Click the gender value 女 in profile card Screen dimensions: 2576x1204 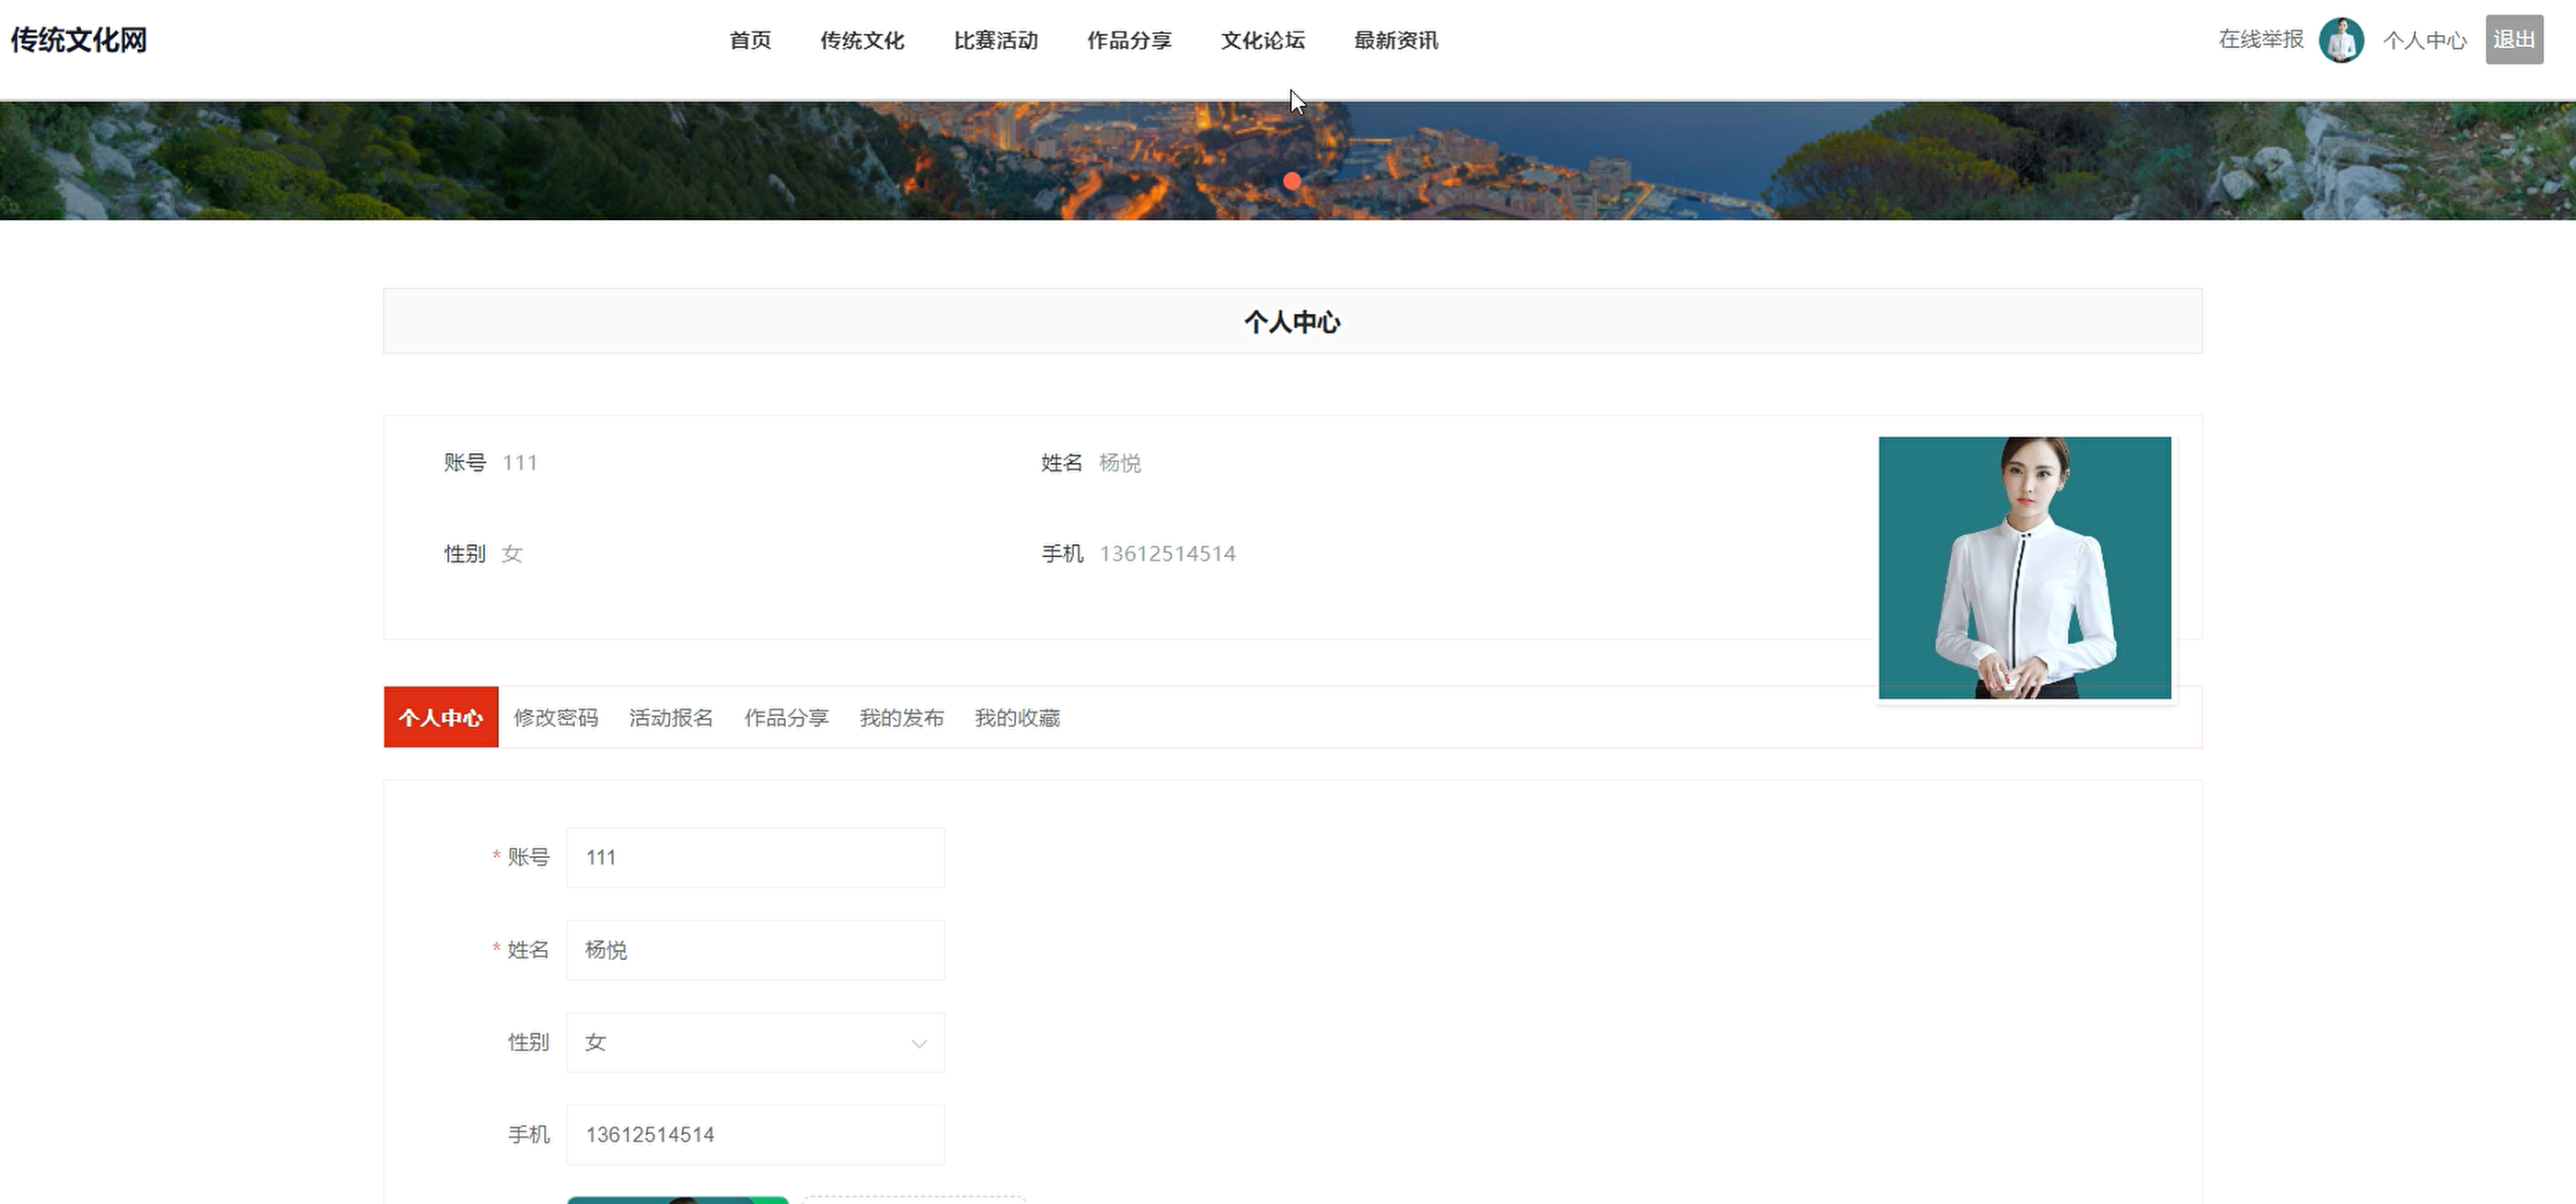pyautogui.click(x=512, y=553)
